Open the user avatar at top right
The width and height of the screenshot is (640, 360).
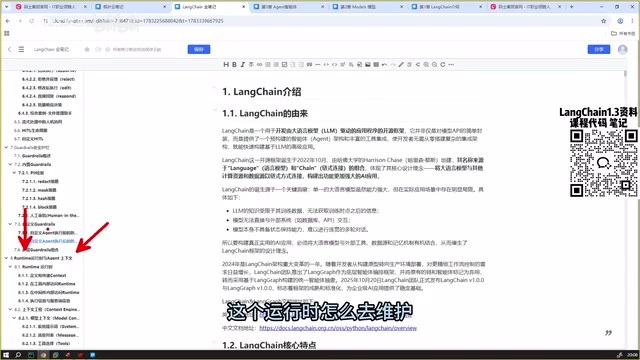(622, 49)
